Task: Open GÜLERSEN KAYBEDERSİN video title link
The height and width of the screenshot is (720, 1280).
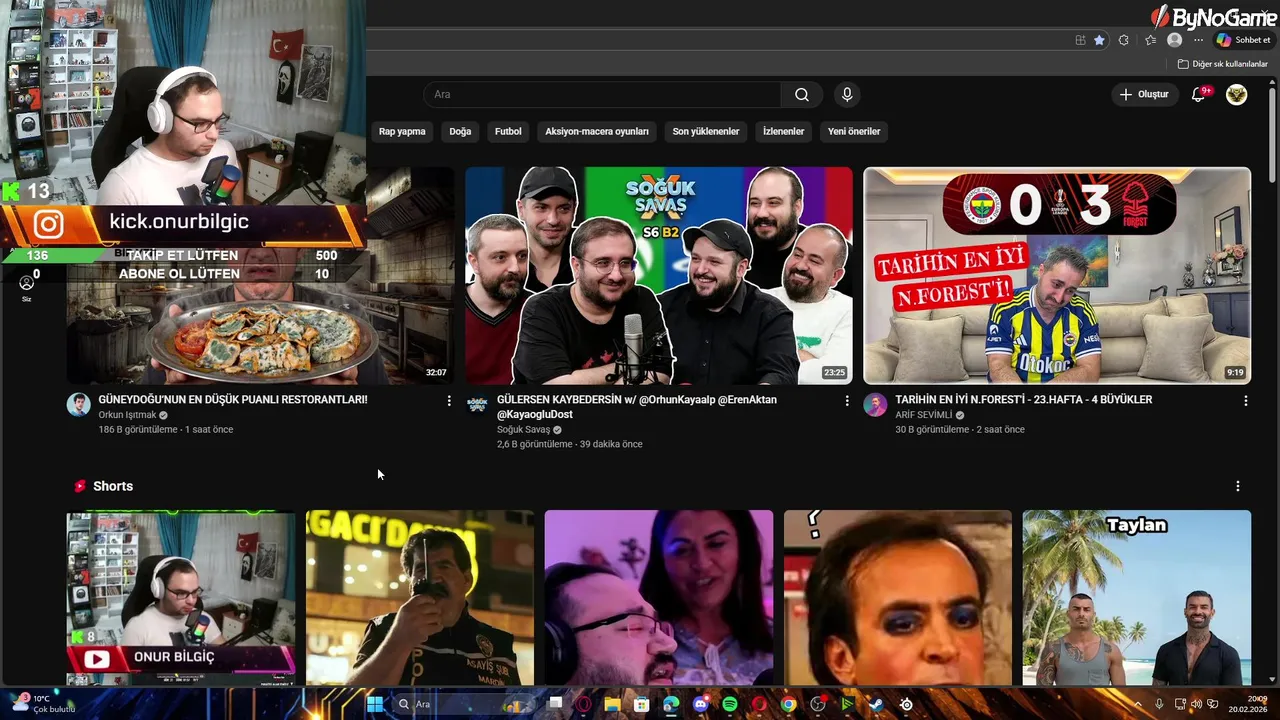Action: 637,406
